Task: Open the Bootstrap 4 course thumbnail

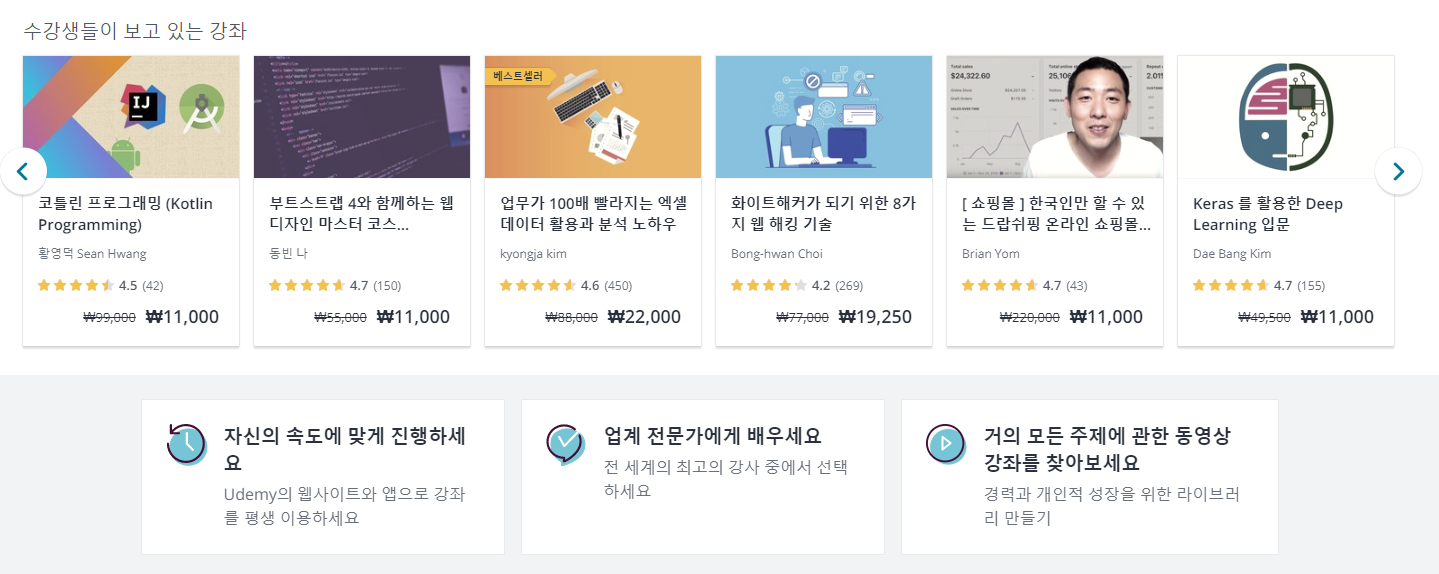Action: 362,117
